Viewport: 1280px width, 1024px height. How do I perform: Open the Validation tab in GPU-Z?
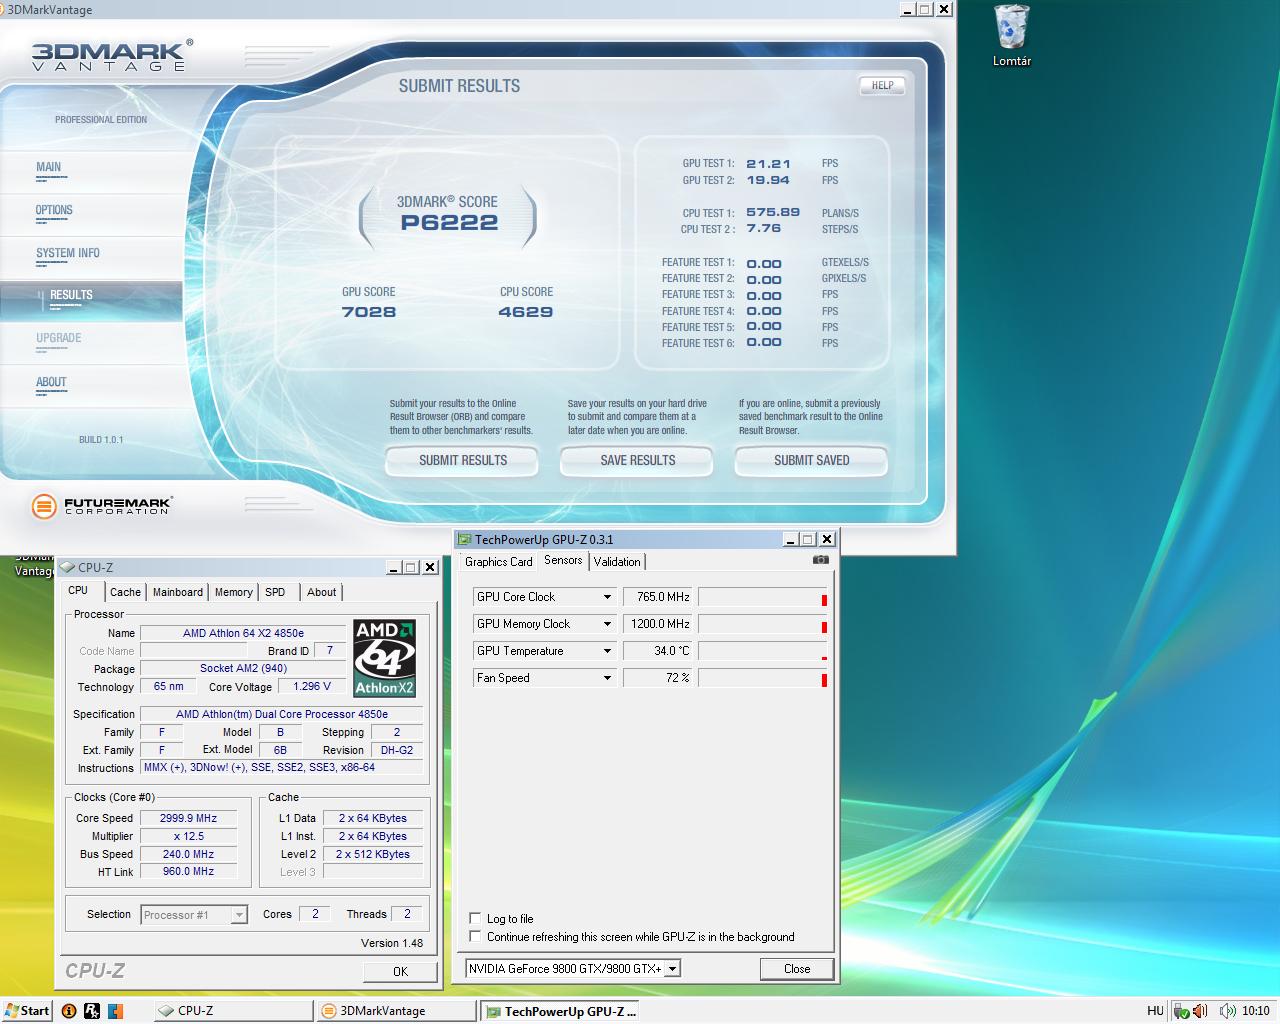coord(617,562)
